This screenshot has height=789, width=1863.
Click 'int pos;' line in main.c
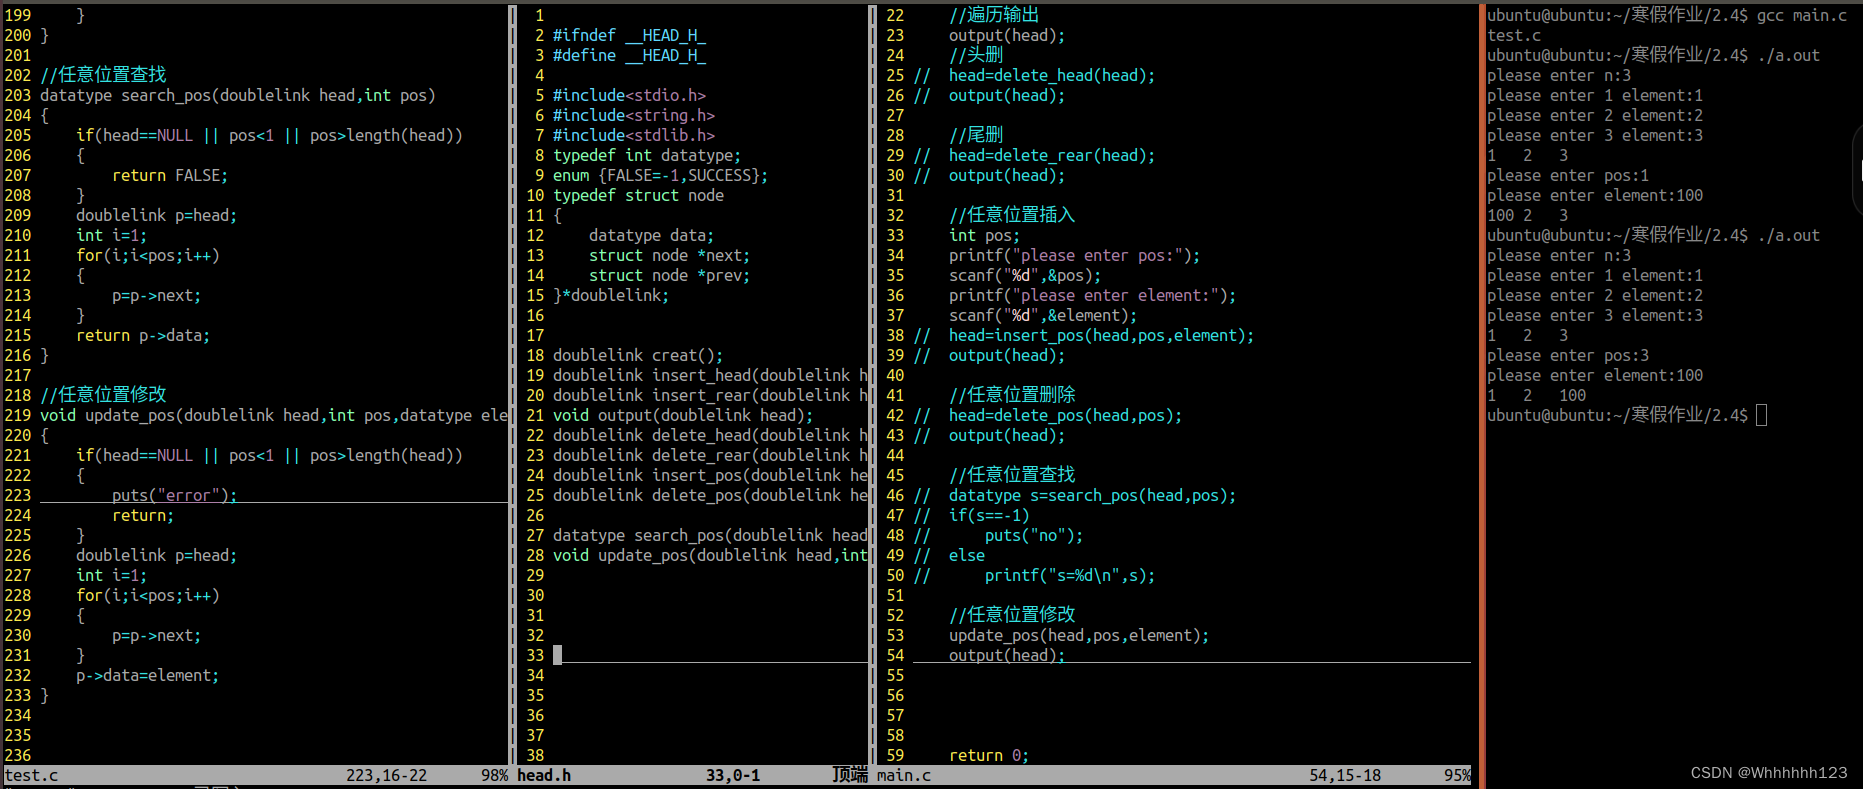(x=985, y=235)
